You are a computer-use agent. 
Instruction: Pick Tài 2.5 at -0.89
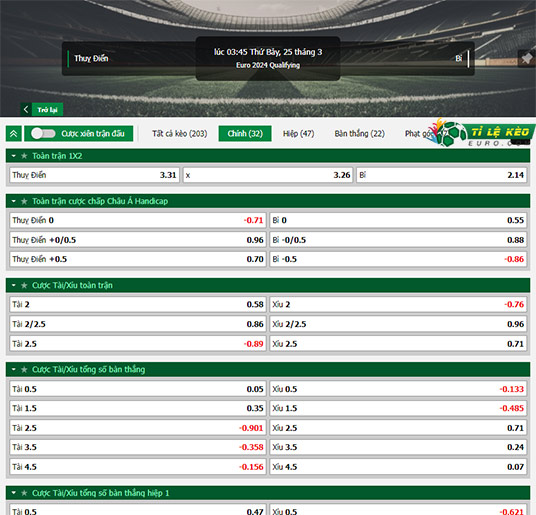point(138,344)
